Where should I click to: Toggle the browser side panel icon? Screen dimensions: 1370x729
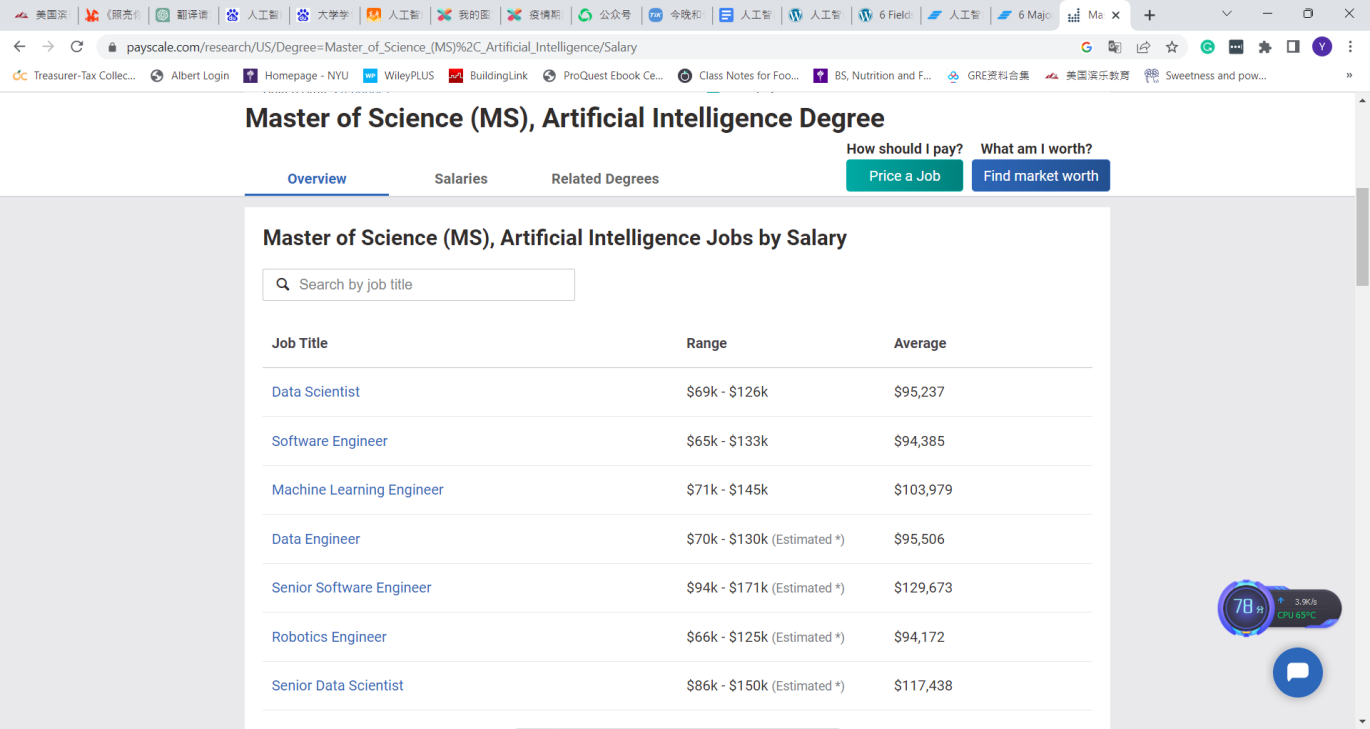point(1293,47)
